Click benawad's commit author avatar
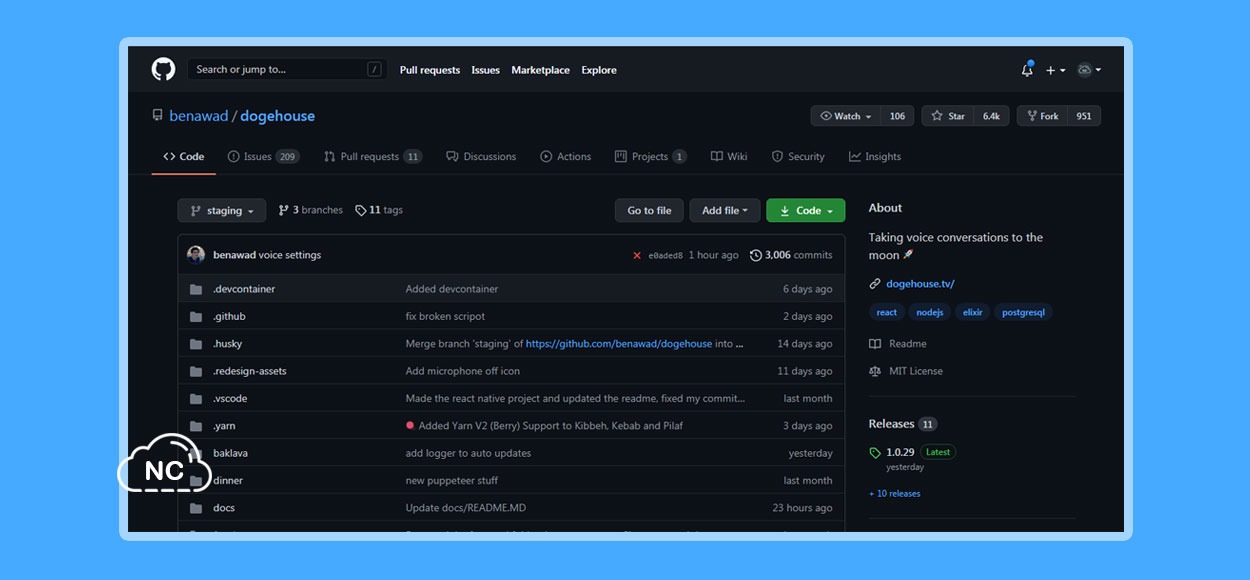 click(x=196, y=255)
